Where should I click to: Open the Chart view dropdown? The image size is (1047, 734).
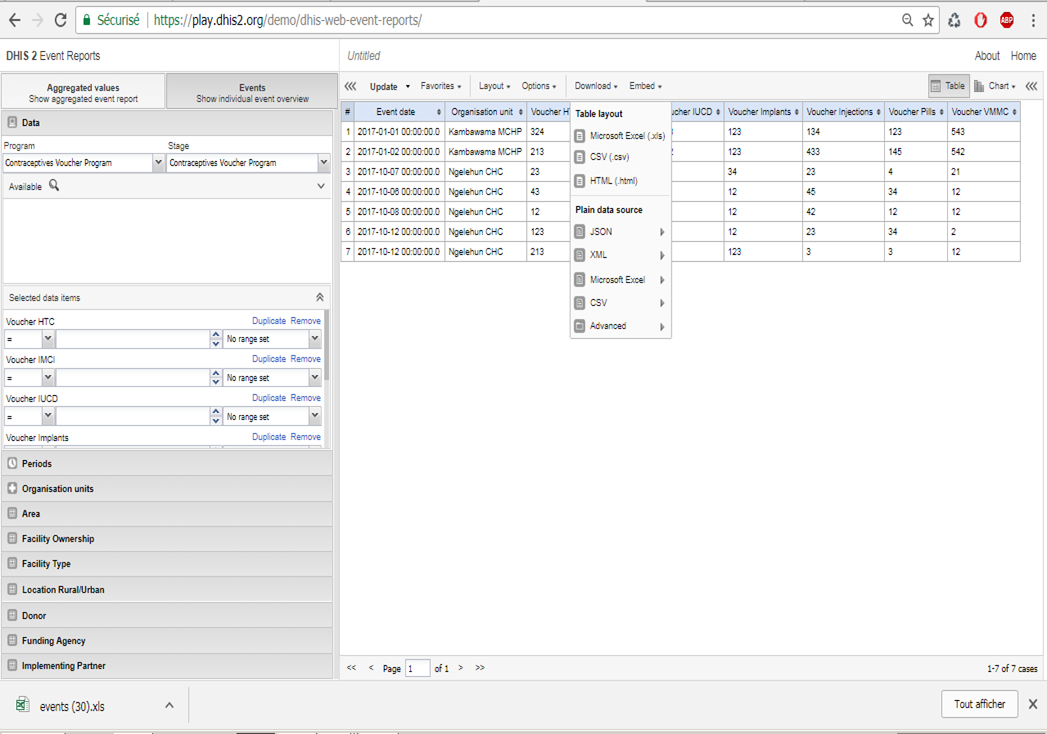click(996, 87)
